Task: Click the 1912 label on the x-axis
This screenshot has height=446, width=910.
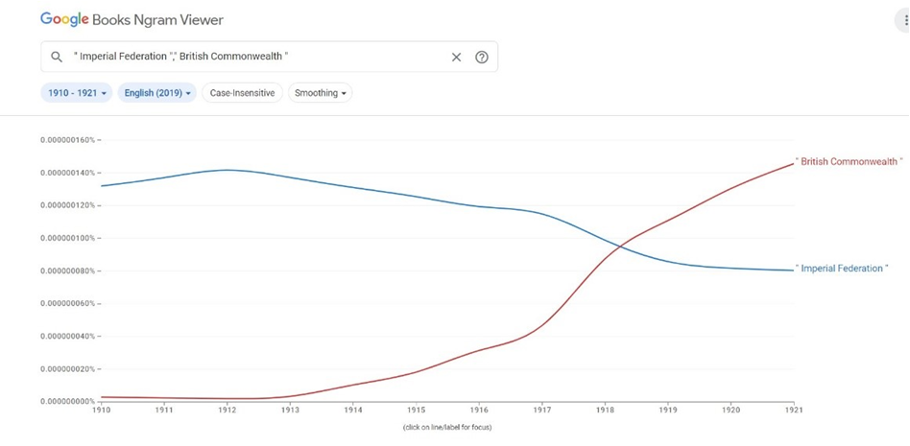Action: 227,410
